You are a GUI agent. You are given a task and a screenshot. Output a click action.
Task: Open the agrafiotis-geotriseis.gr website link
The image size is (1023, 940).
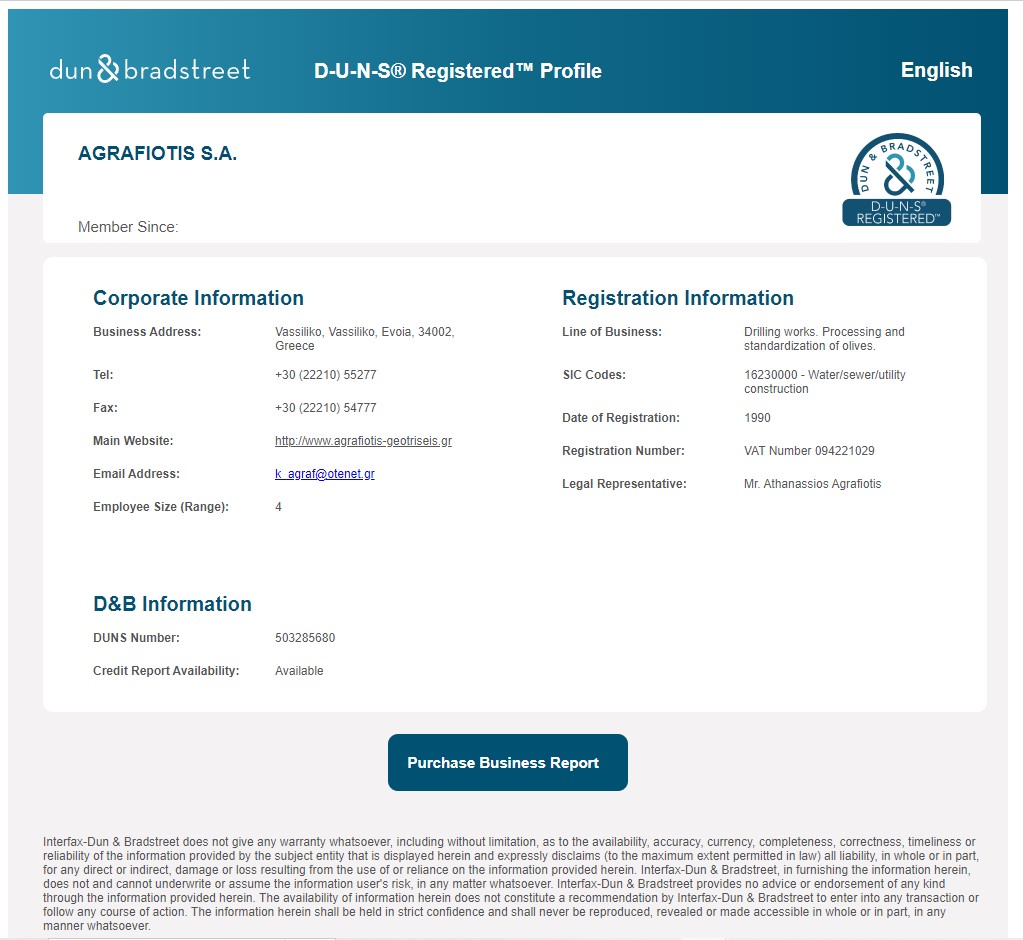(x=363, y=441)
